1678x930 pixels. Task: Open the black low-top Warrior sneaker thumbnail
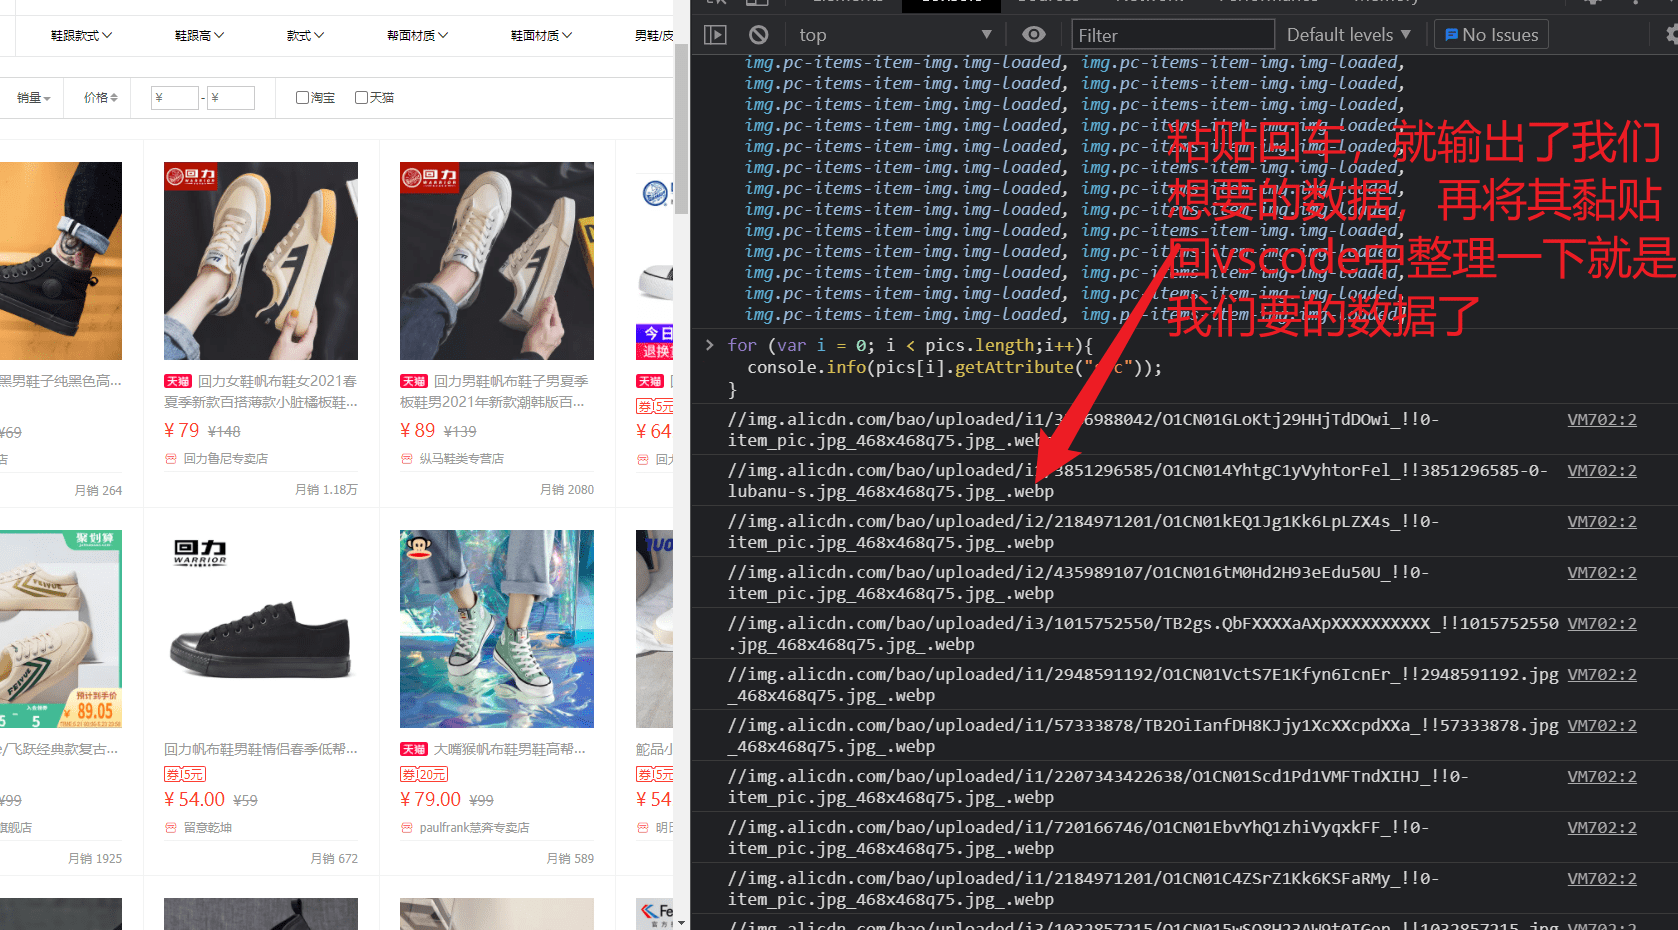click(x=261, y=629)
